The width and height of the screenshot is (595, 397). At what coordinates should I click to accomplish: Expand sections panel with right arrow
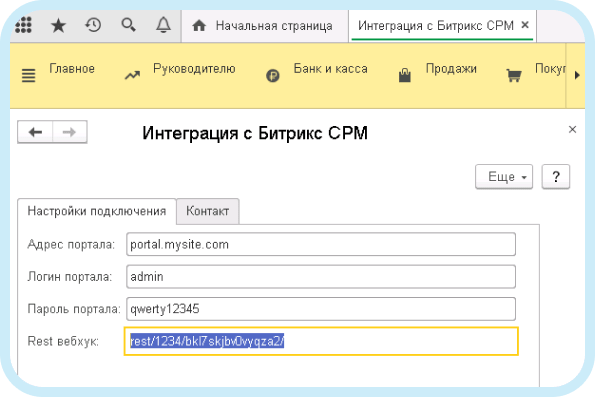[577, 75]
